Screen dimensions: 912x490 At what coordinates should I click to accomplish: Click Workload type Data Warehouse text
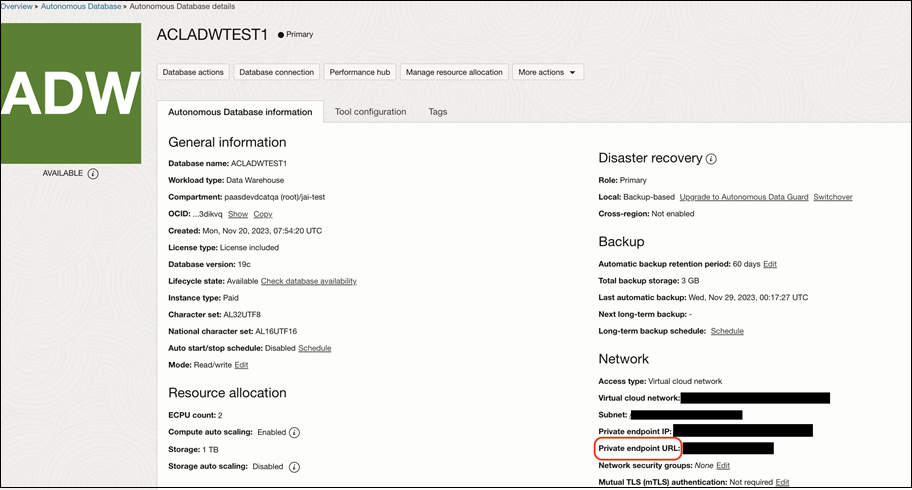[255, 180]
